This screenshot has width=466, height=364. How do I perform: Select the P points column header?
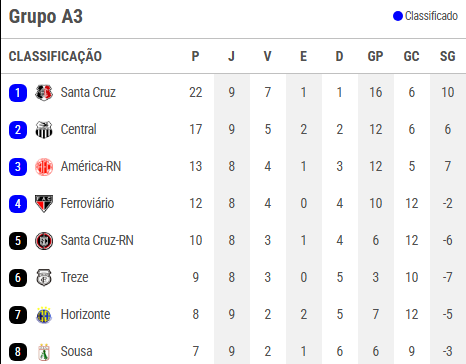pyautogui.click(x=195, y=56)
